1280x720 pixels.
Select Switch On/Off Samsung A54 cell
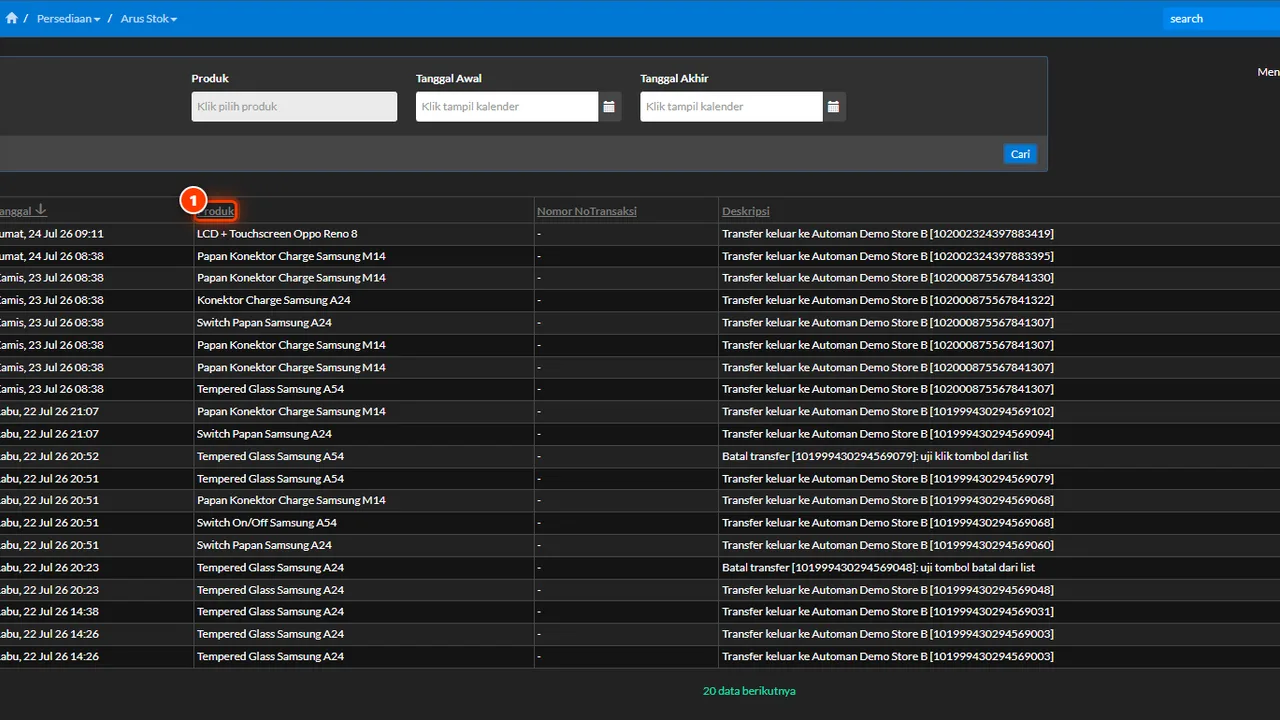267,523
